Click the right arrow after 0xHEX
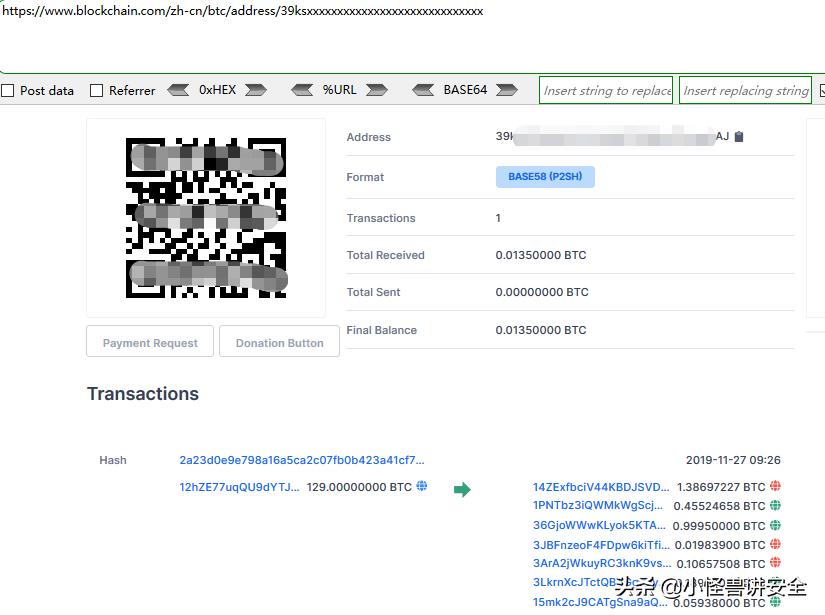This screenshot has height=615, width=825. pyautogui.click(x=256, y=90)
